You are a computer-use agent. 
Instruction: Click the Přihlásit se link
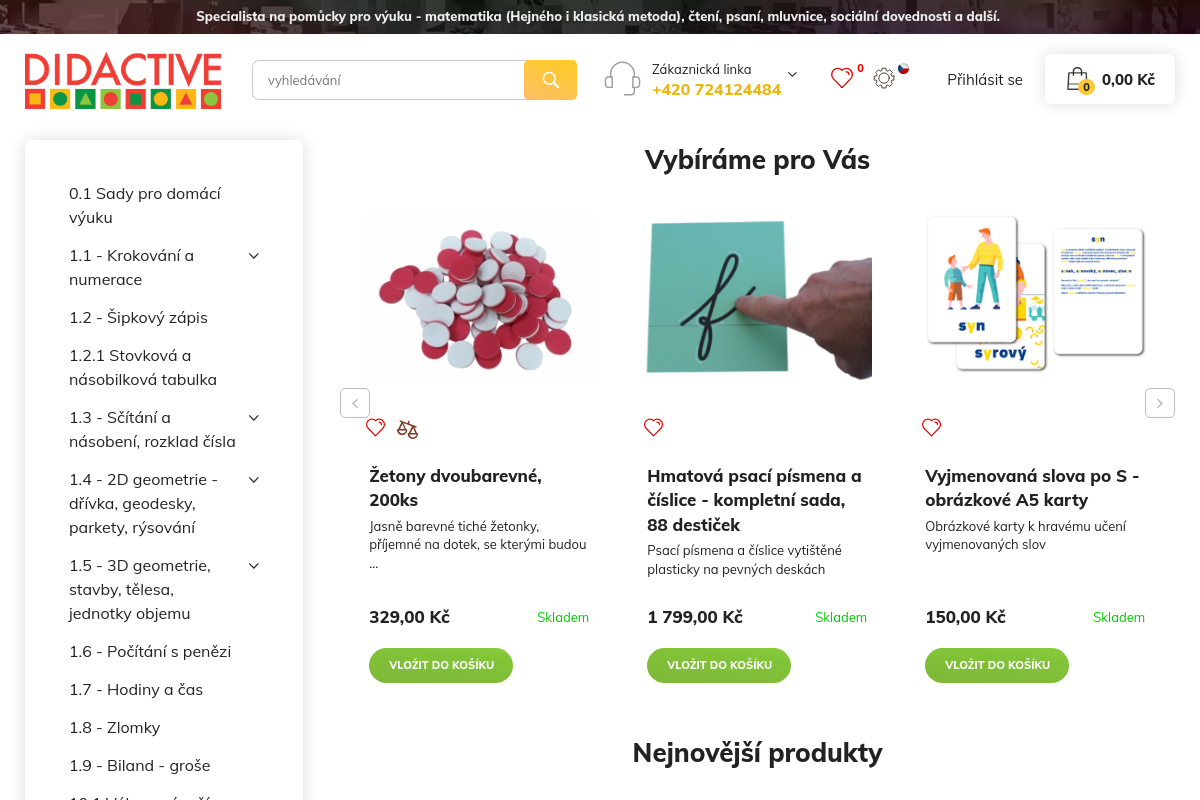(985, 79)
